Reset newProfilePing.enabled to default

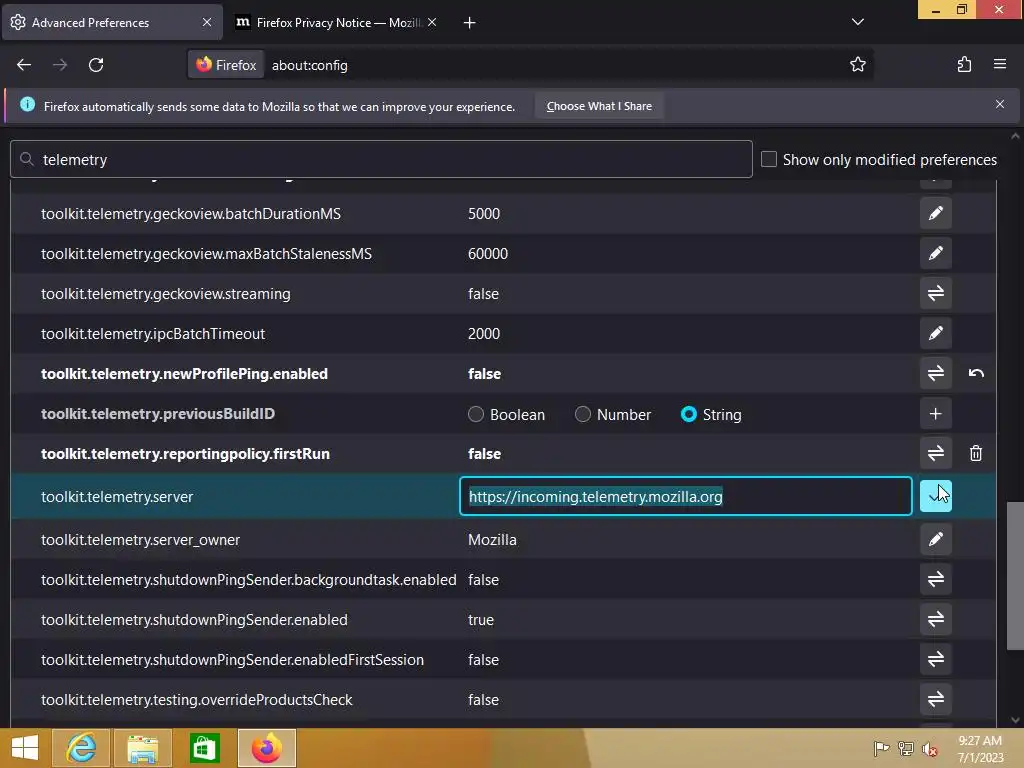[976, 373]
